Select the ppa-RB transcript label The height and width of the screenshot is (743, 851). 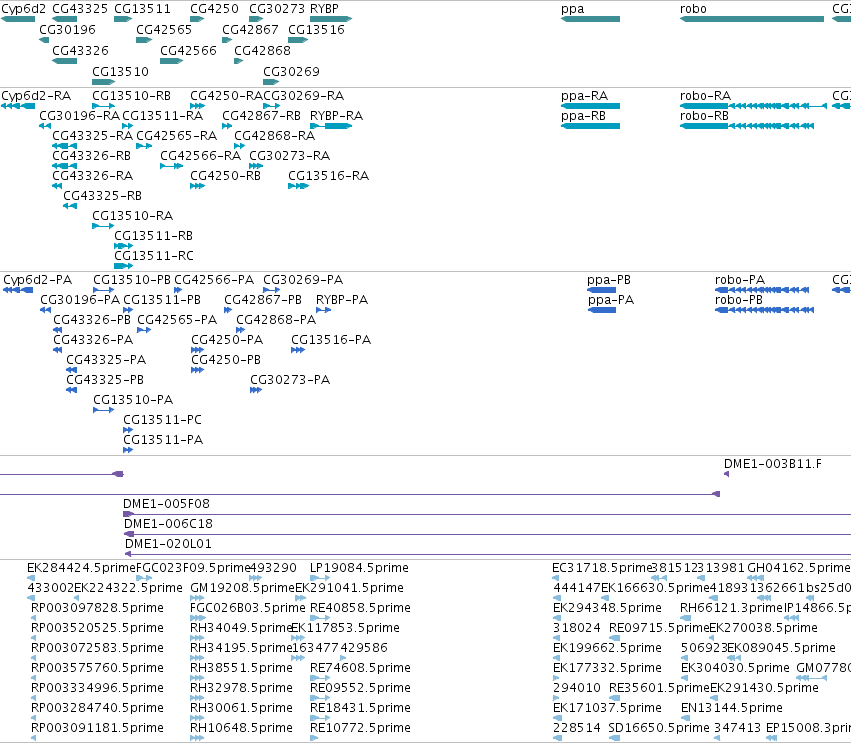583,116
